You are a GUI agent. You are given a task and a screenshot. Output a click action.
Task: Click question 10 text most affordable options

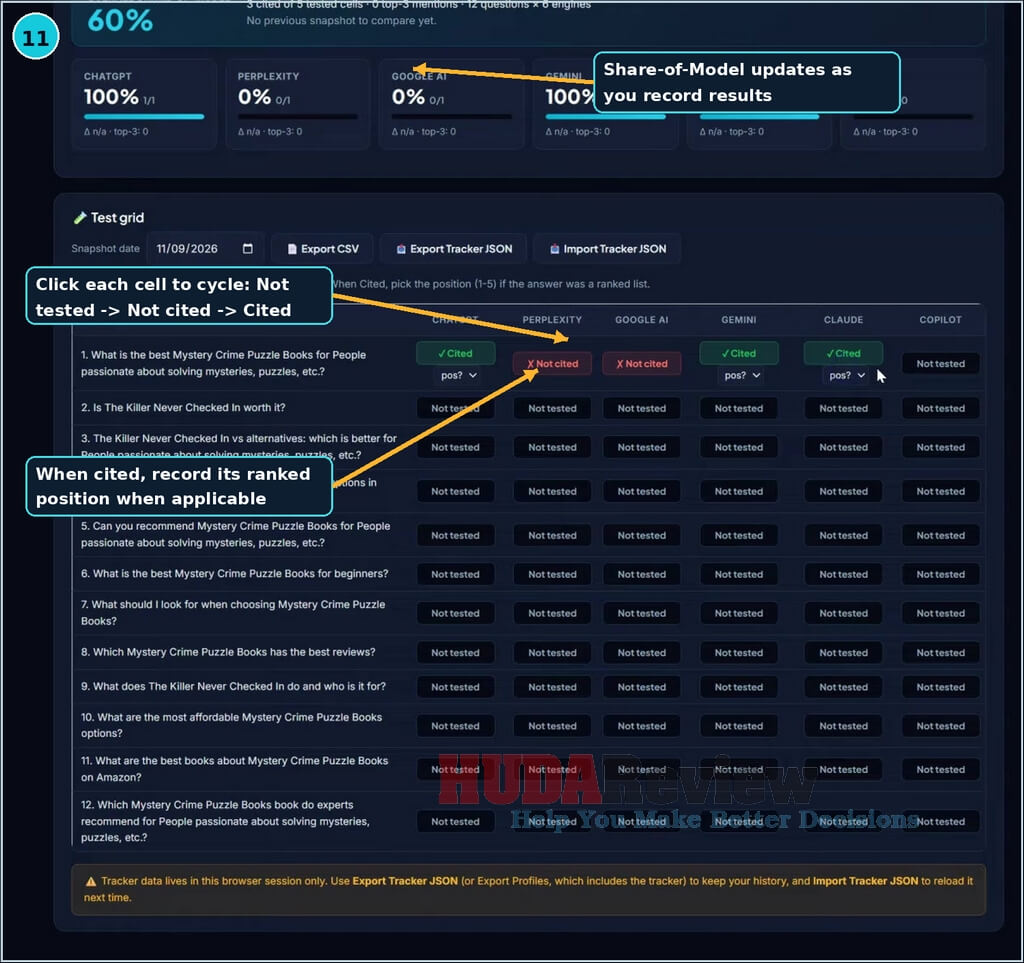pos(231,725)
